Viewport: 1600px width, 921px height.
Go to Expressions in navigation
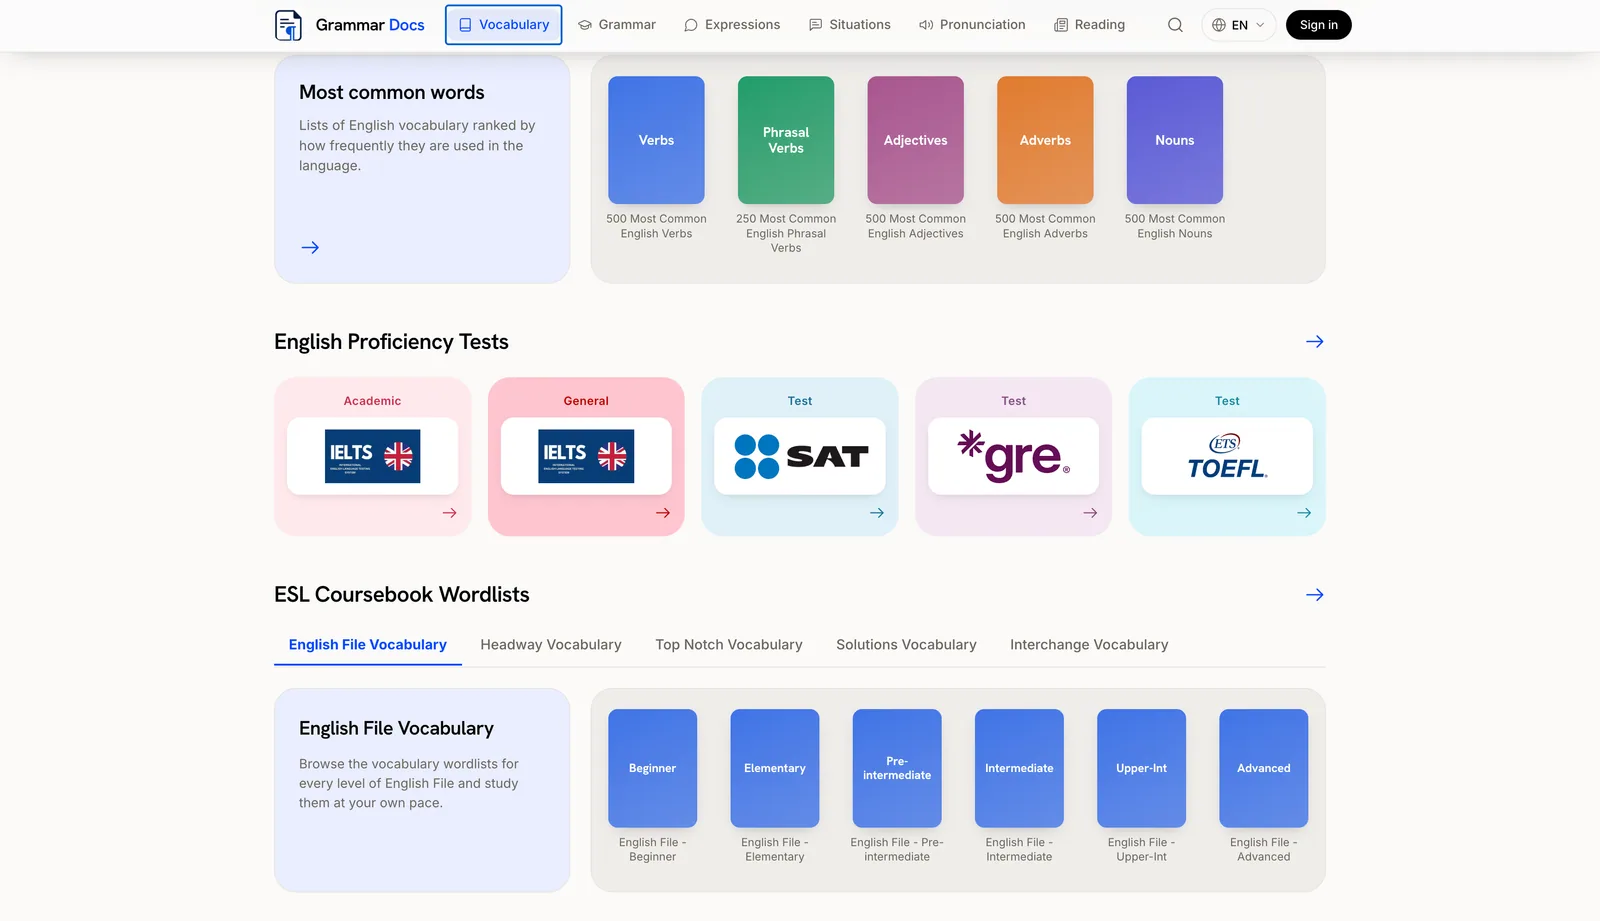pyautogui.click(x=732, y=25)
